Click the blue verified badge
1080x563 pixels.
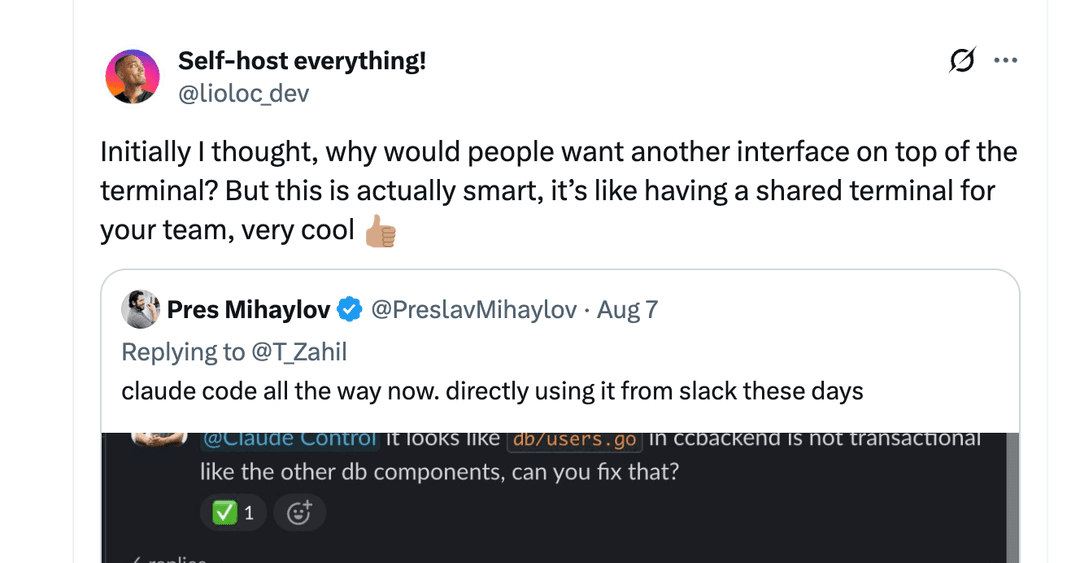pyautogui.click(x=349, y=310)
